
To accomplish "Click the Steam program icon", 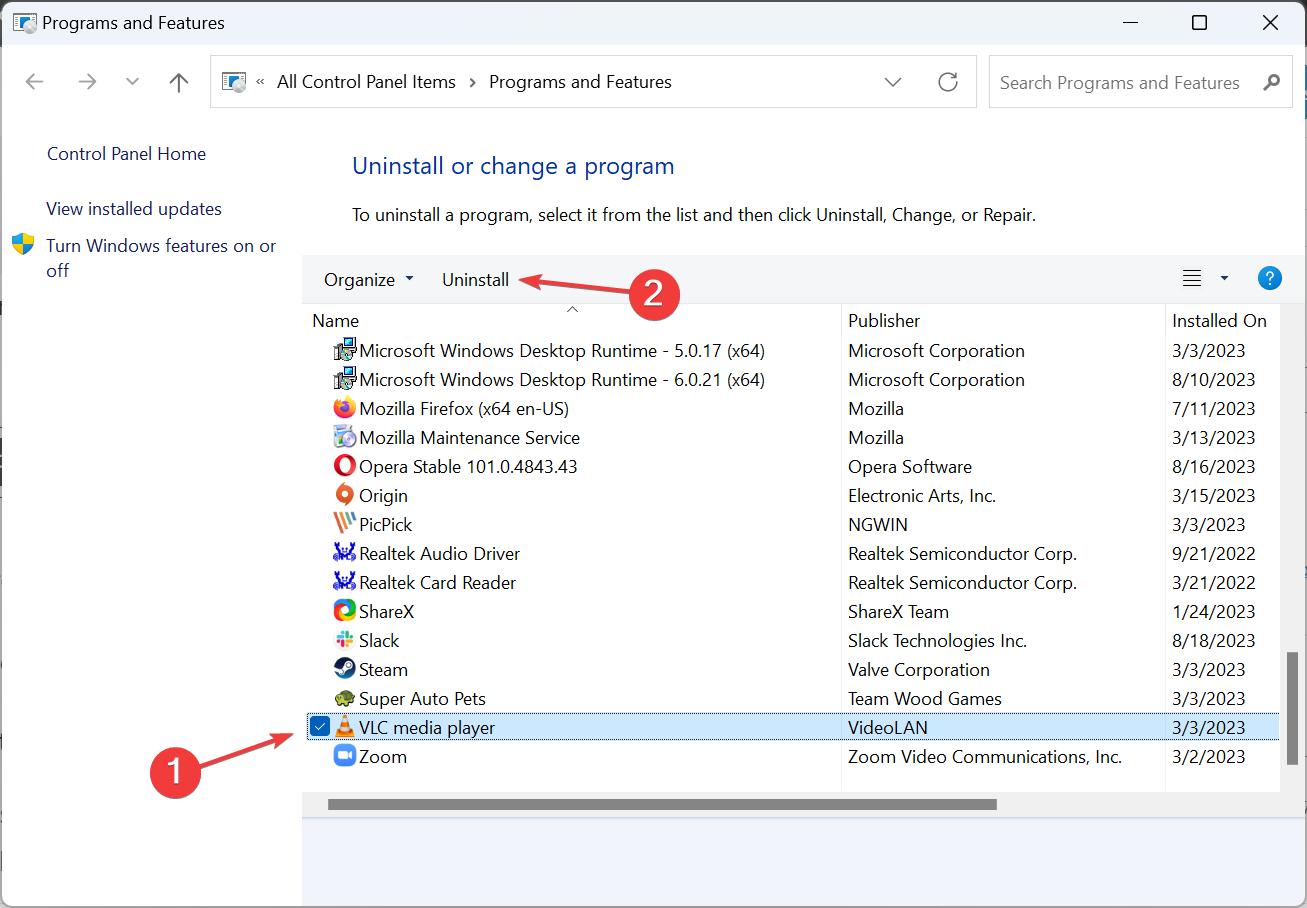I will pos(344,669).
